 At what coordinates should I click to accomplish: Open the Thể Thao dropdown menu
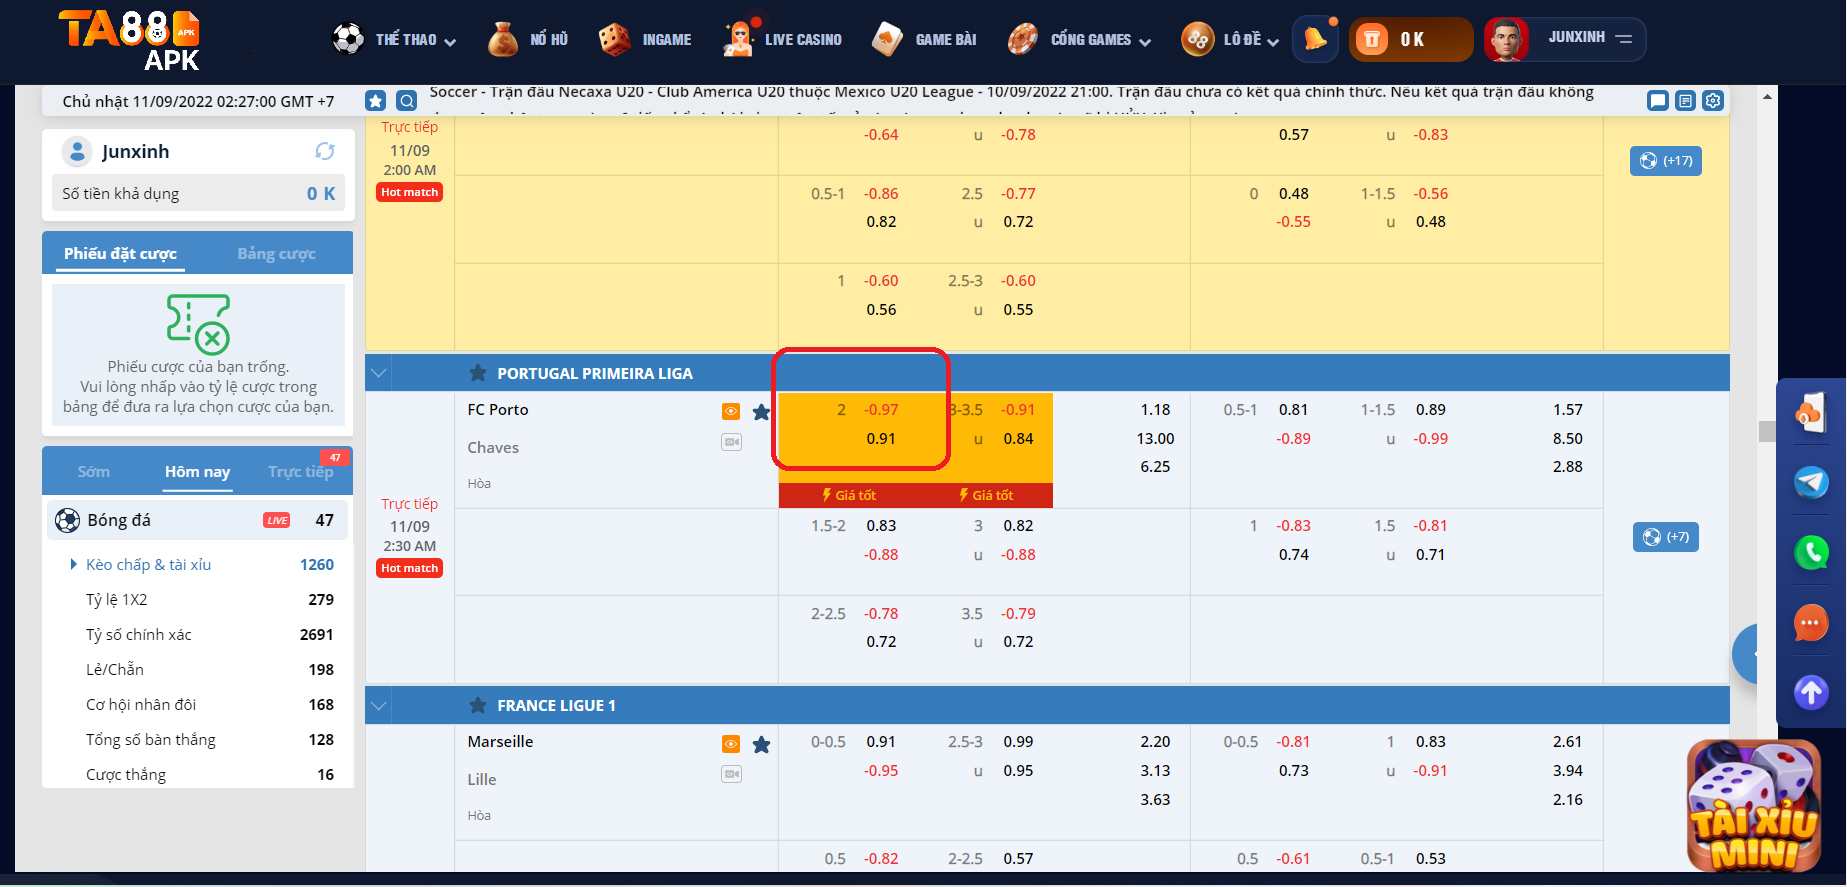(395, 40)
